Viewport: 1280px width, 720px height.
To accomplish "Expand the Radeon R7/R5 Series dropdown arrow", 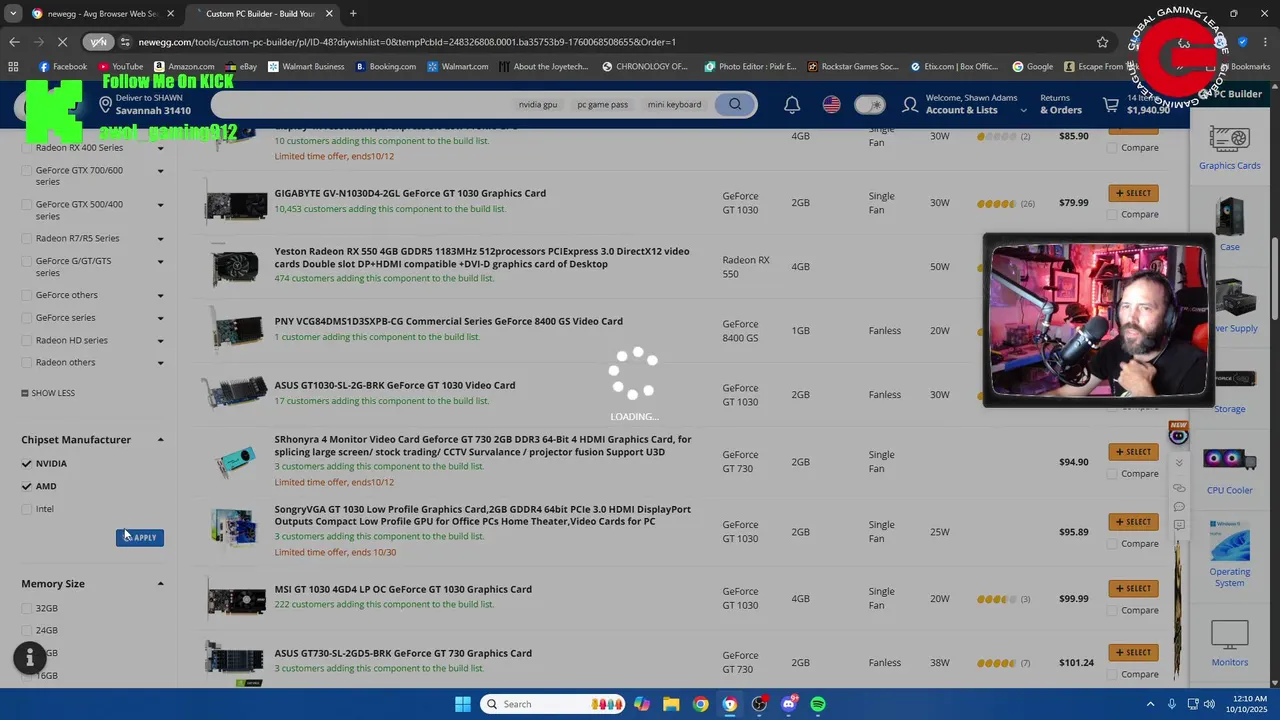I will click(160, 239).
